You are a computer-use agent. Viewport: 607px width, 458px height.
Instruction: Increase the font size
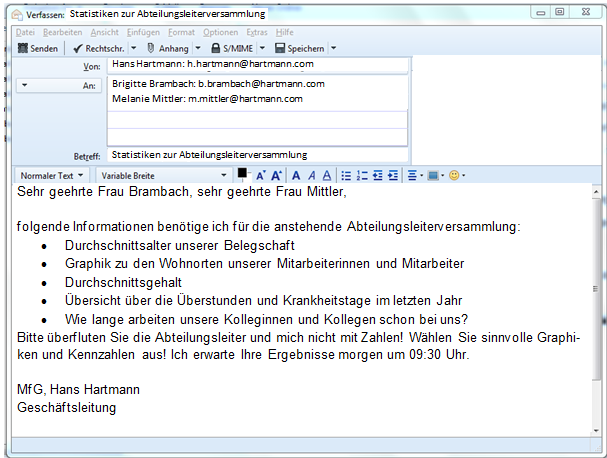(277, 176)
